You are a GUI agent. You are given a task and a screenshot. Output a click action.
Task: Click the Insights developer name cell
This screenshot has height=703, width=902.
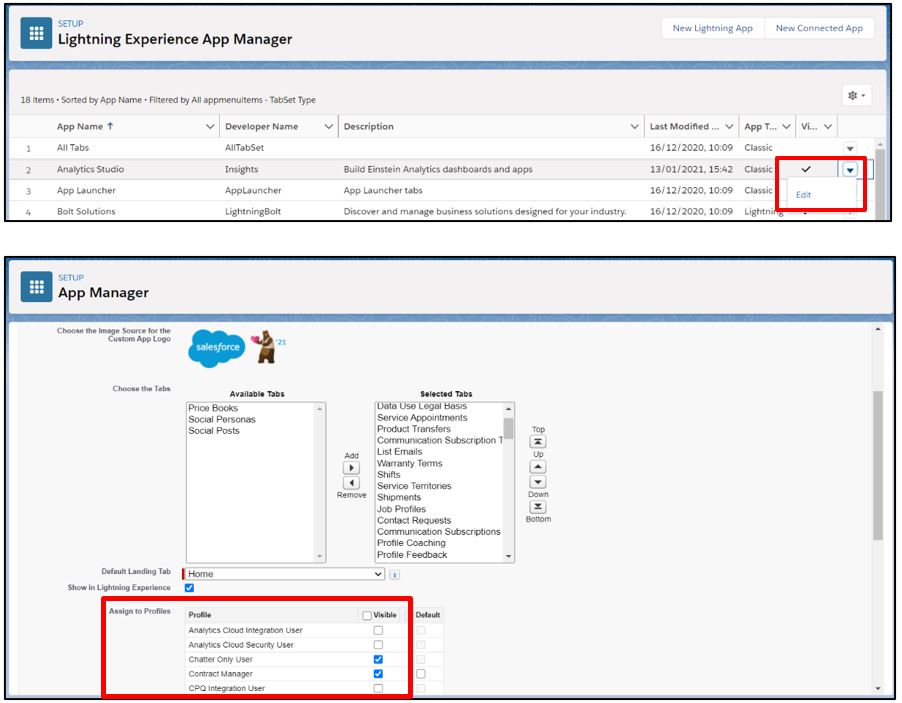[241, 169]
